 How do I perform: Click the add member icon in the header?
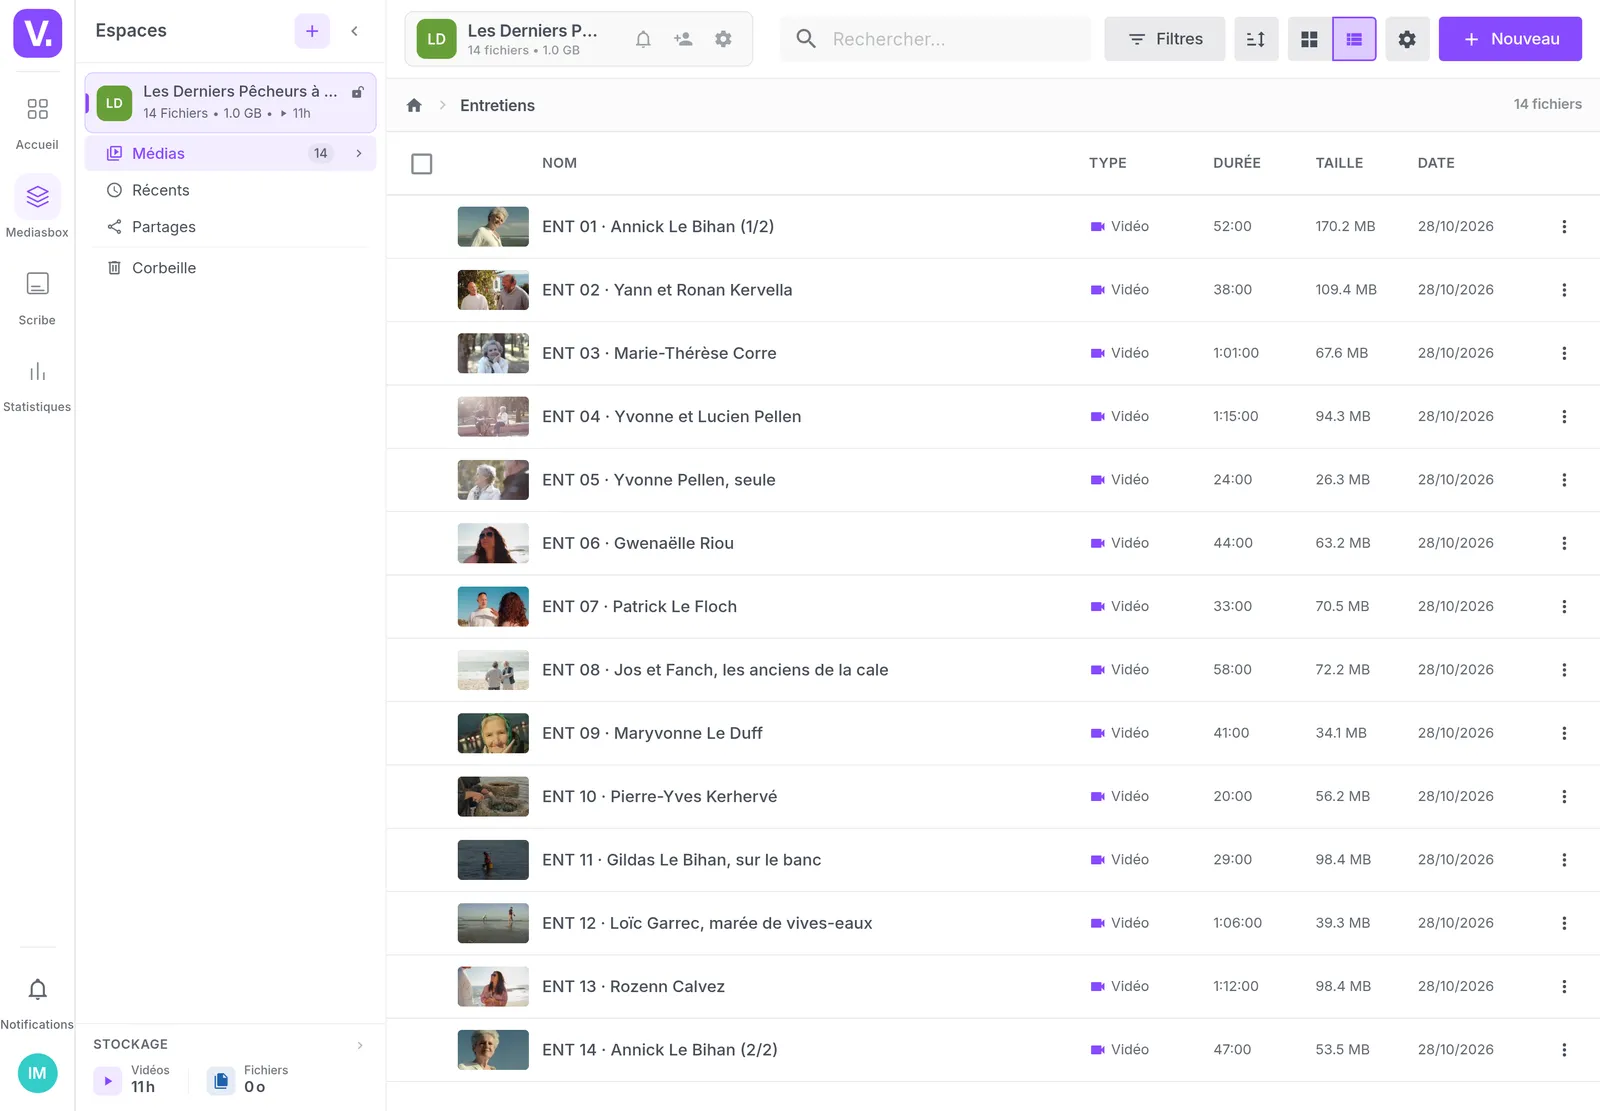tap(683, 39)
